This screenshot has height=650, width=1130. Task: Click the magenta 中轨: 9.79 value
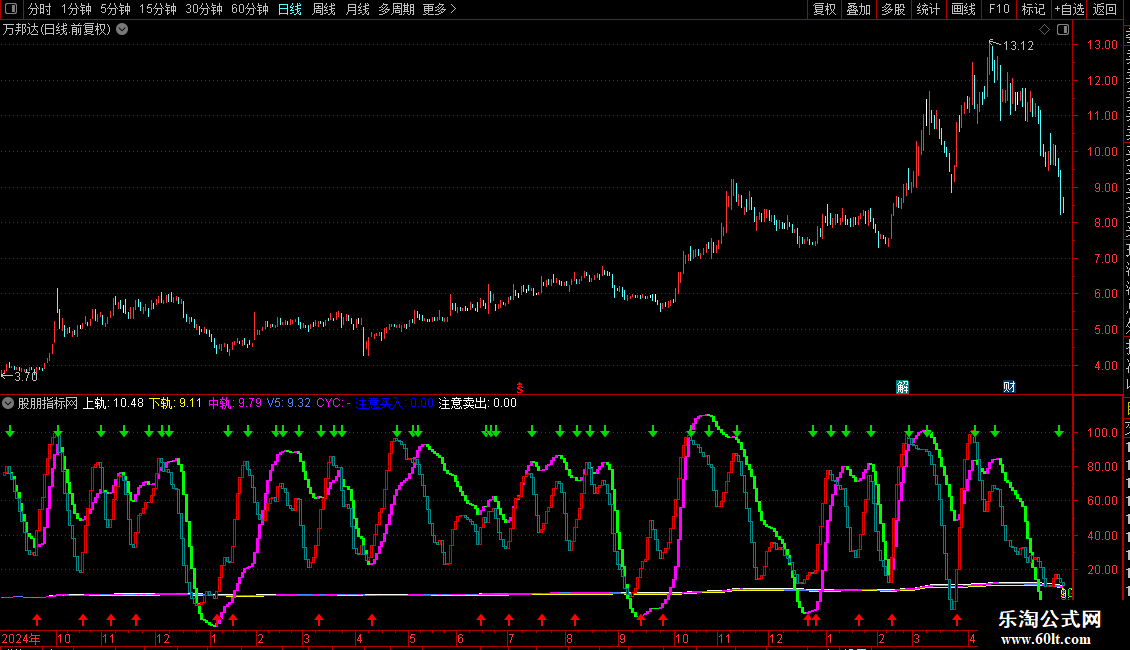coord(235,404)
